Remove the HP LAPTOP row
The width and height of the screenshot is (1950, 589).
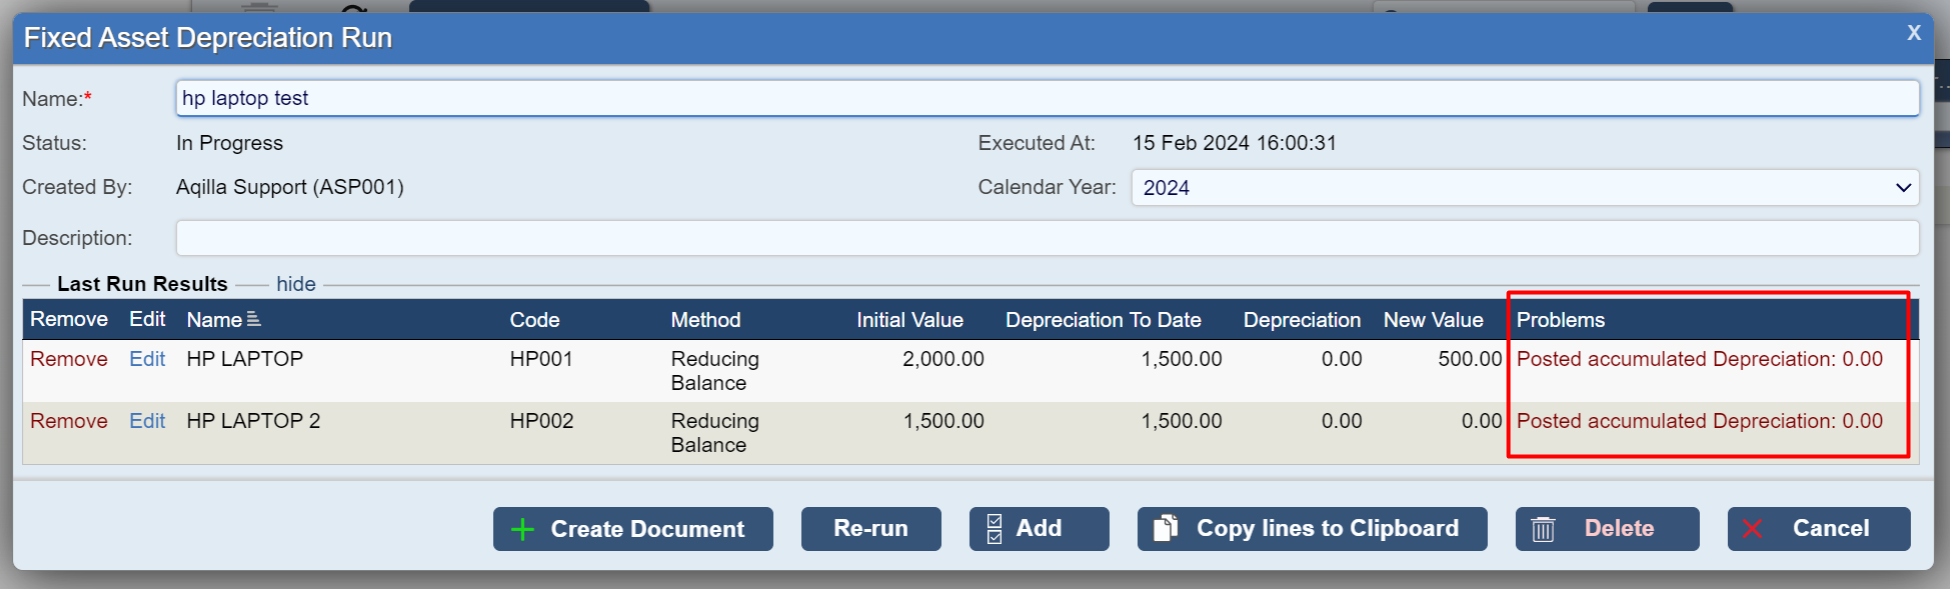click(x=69, y=359)
